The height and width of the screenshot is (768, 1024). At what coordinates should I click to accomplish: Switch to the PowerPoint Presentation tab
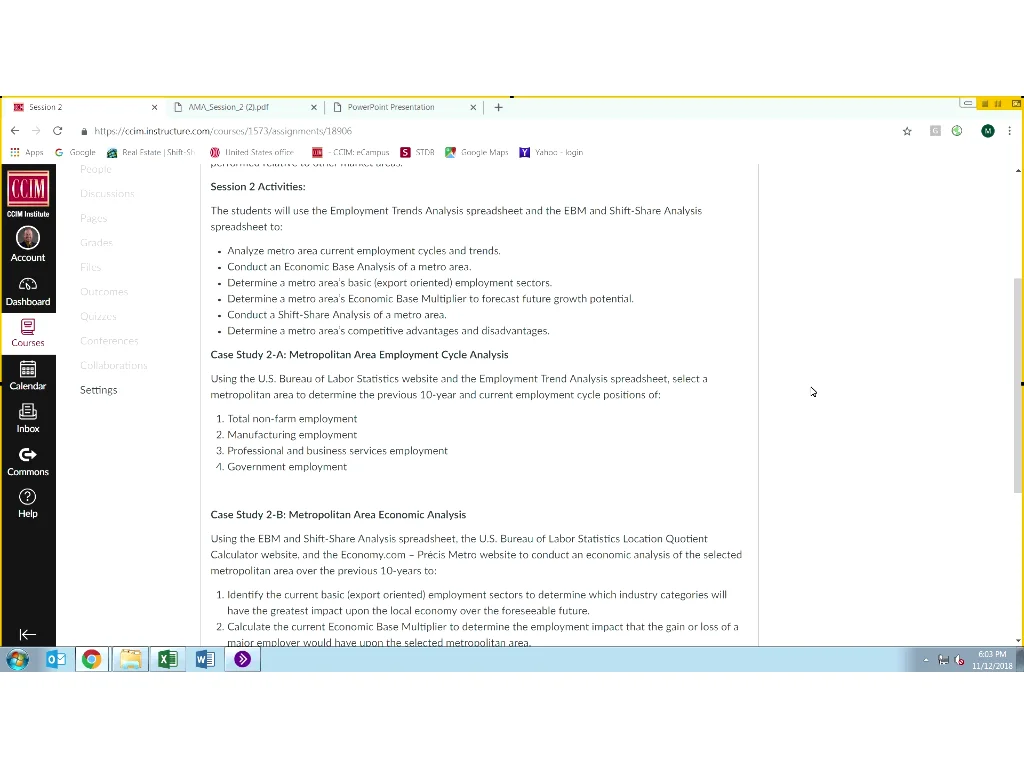coord(404,107)
